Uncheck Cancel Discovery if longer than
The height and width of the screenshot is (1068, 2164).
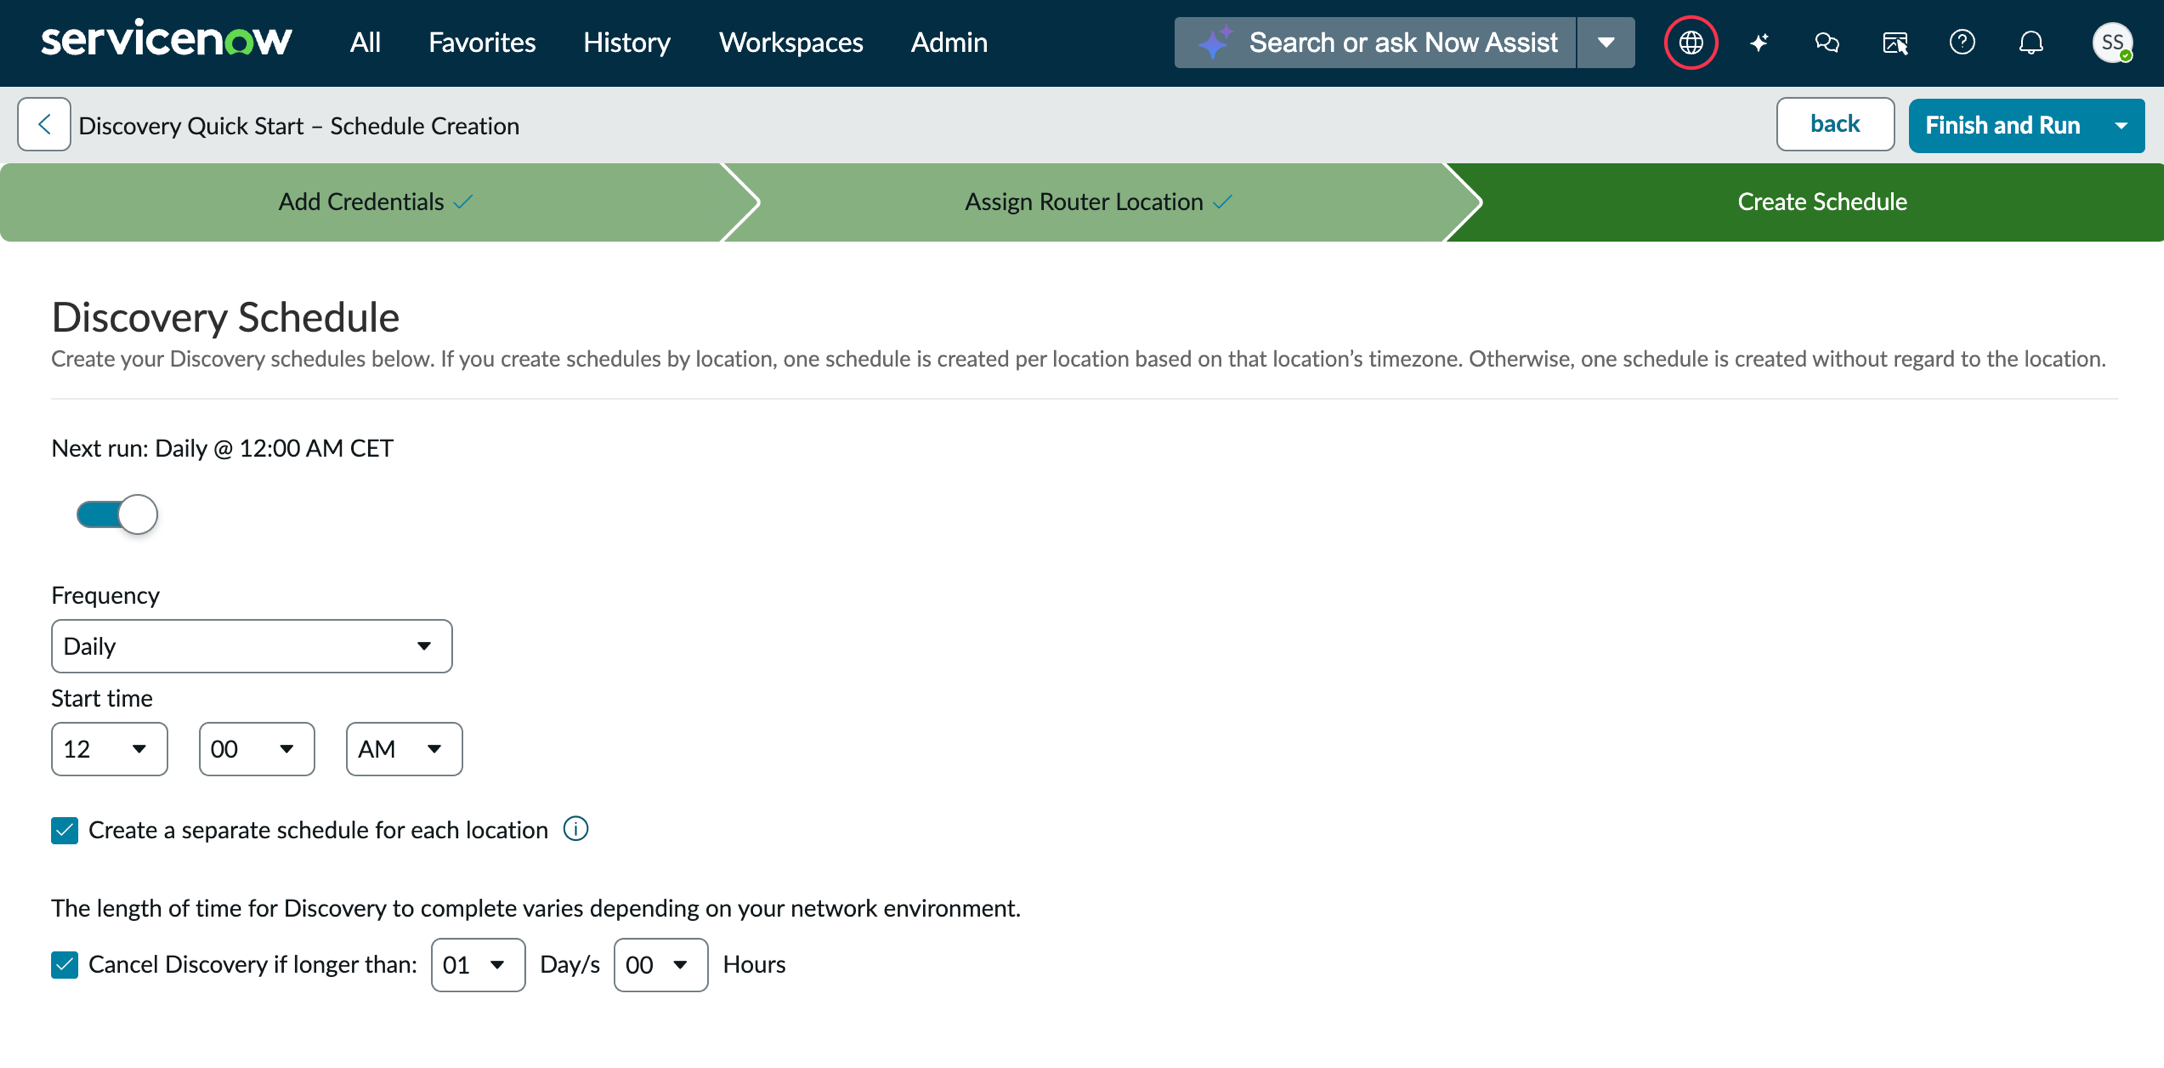65,965
